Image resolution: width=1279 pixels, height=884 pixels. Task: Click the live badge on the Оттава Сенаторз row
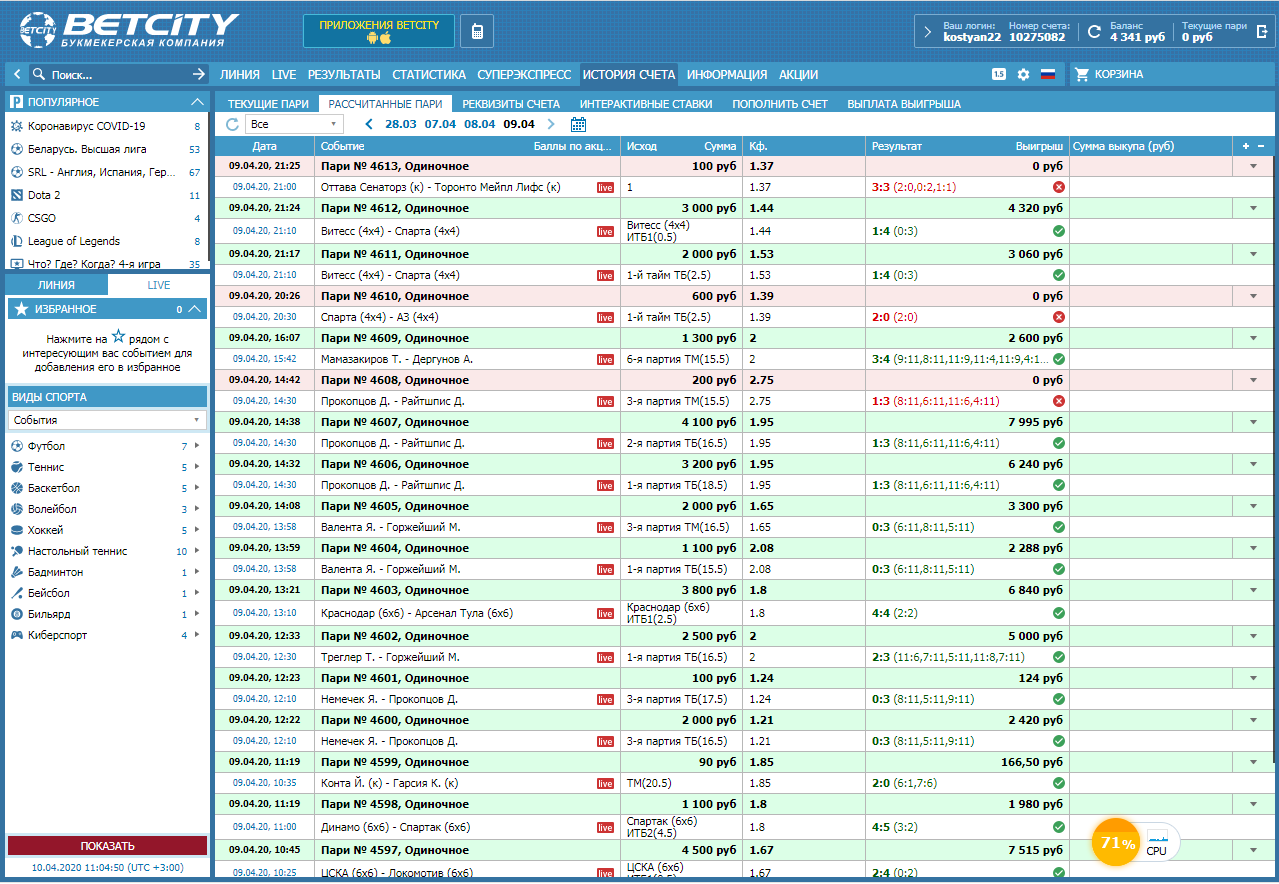point(605,187)
